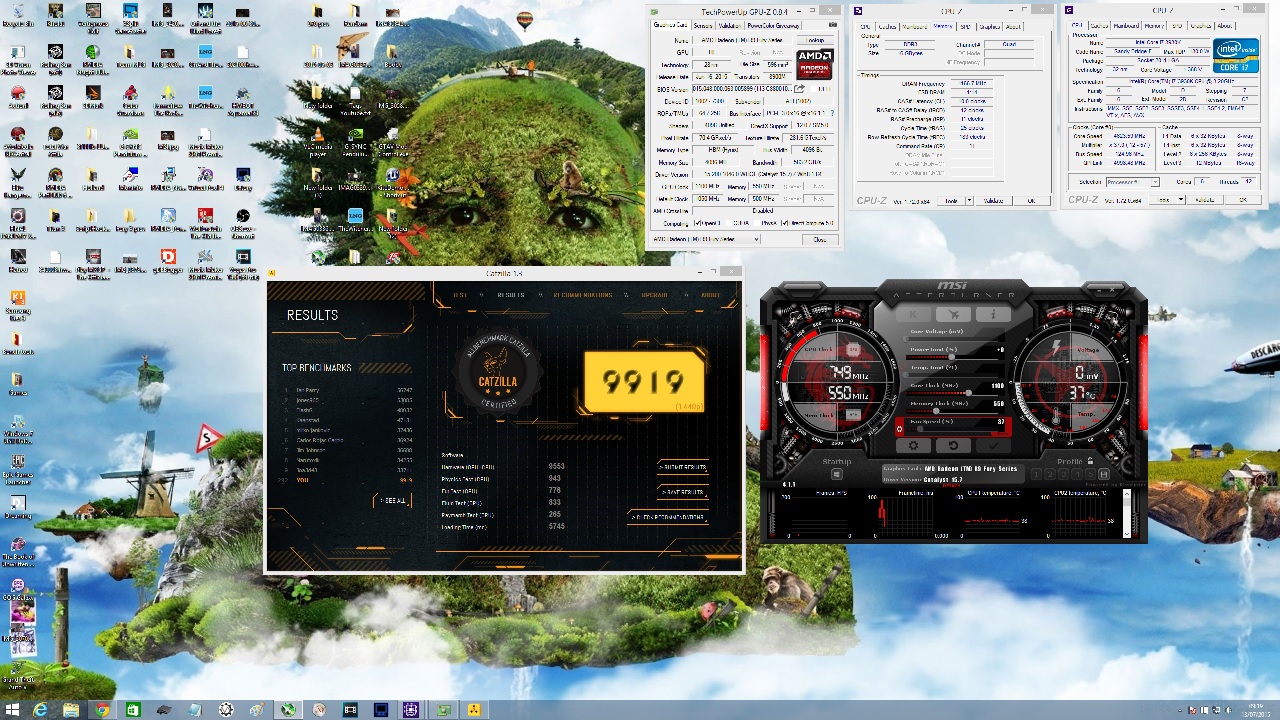Click Afterburner's airplane icon button

coord(954,315)
